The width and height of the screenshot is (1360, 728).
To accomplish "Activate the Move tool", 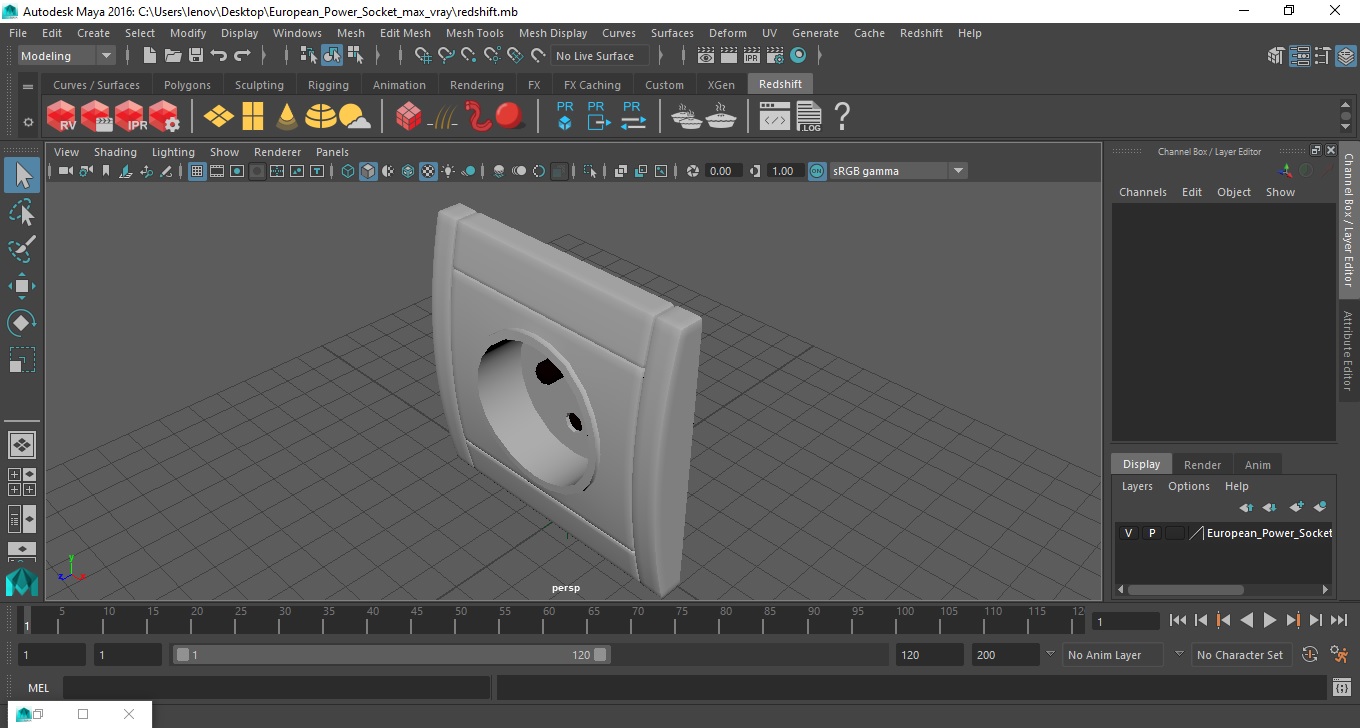I will [x=22, y=286].
